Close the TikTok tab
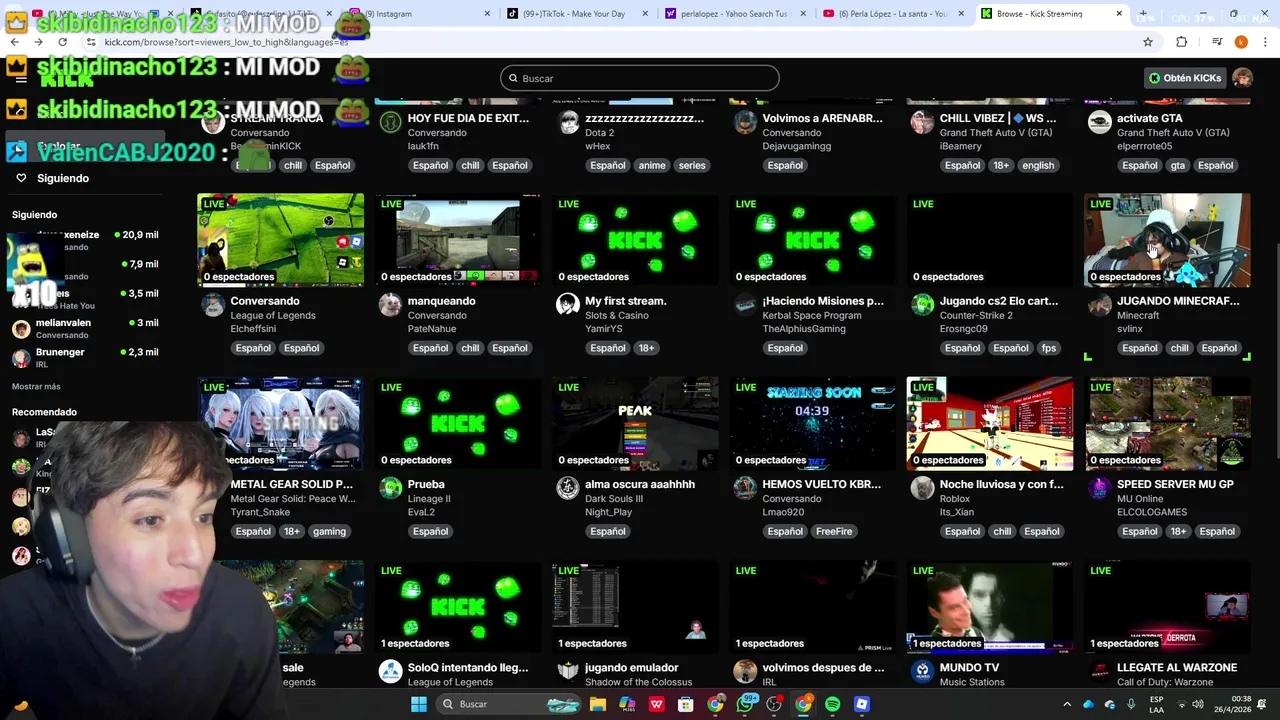The image size is (1280, 720). (x=645, y=14)
